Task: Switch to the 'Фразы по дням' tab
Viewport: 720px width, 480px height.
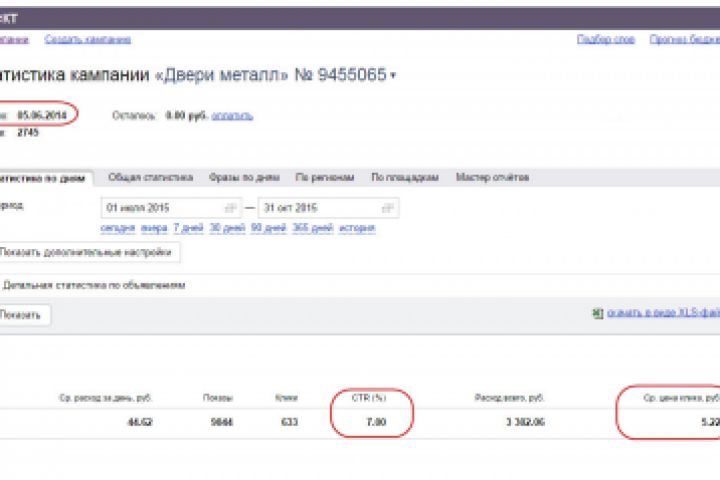Action: tap(244, 177)
